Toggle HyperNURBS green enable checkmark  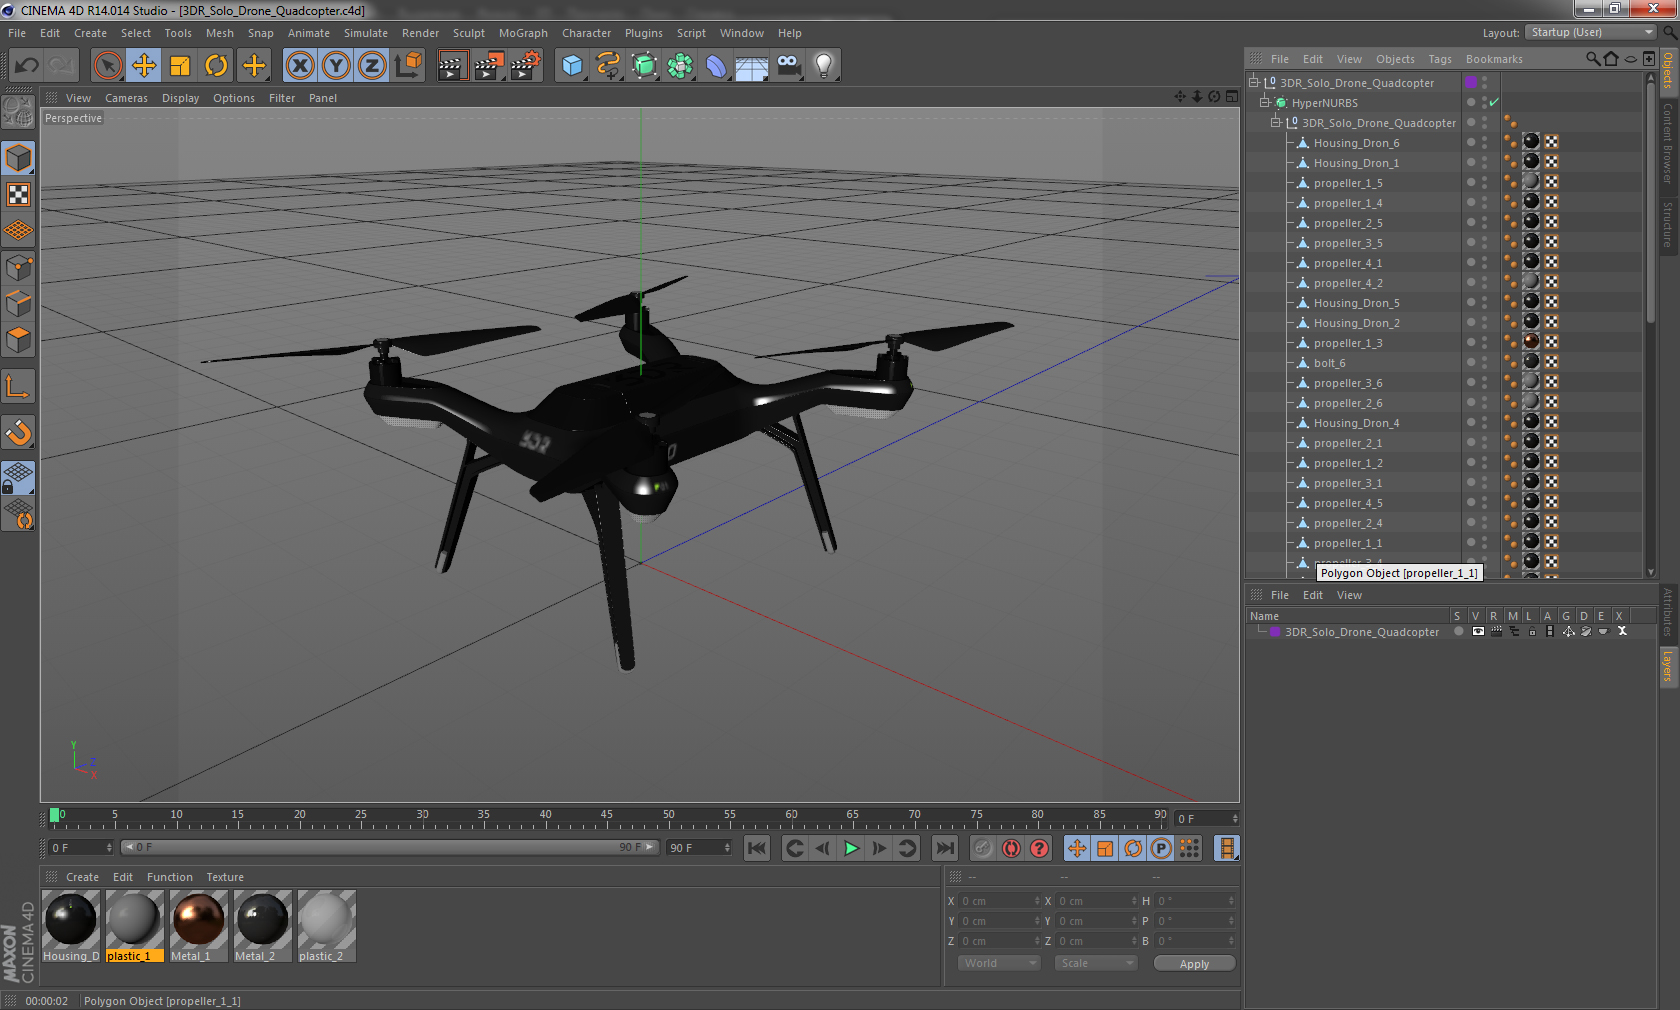point(1494,103)
